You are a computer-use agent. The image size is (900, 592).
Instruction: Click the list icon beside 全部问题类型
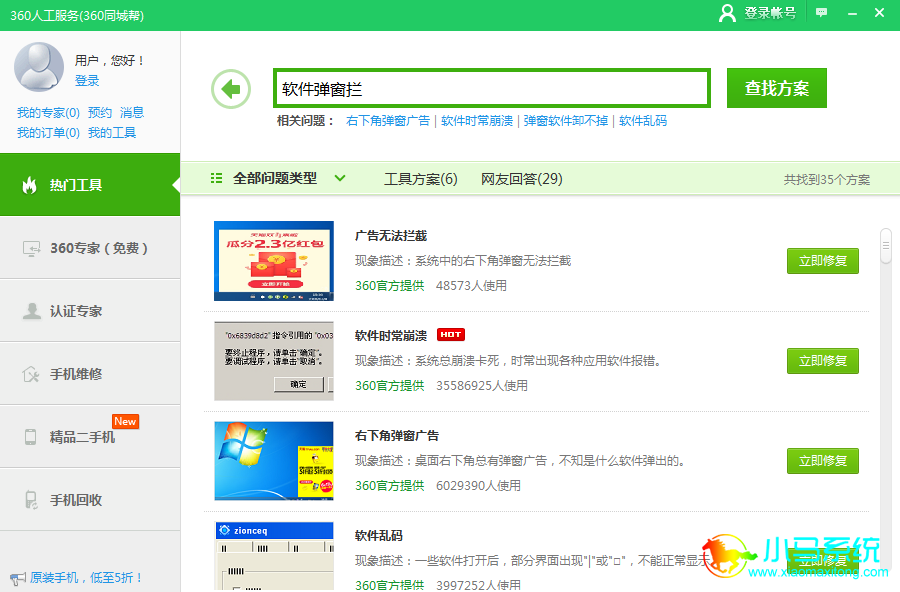[x=216, y=179]
